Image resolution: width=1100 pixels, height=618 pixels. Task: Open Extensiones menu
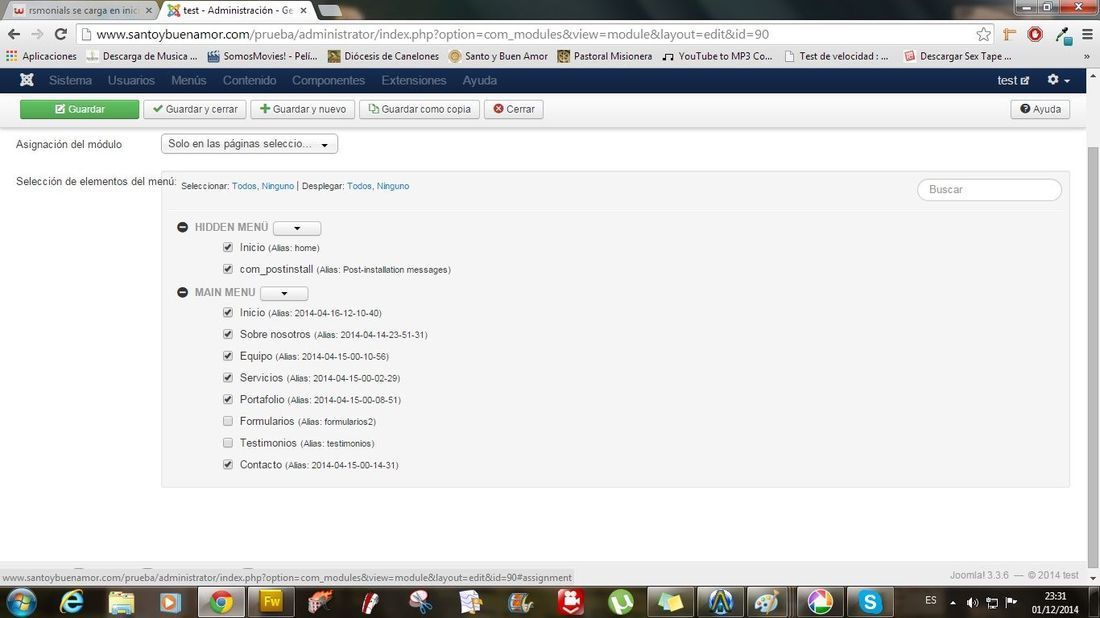click(x=414, y=80)
